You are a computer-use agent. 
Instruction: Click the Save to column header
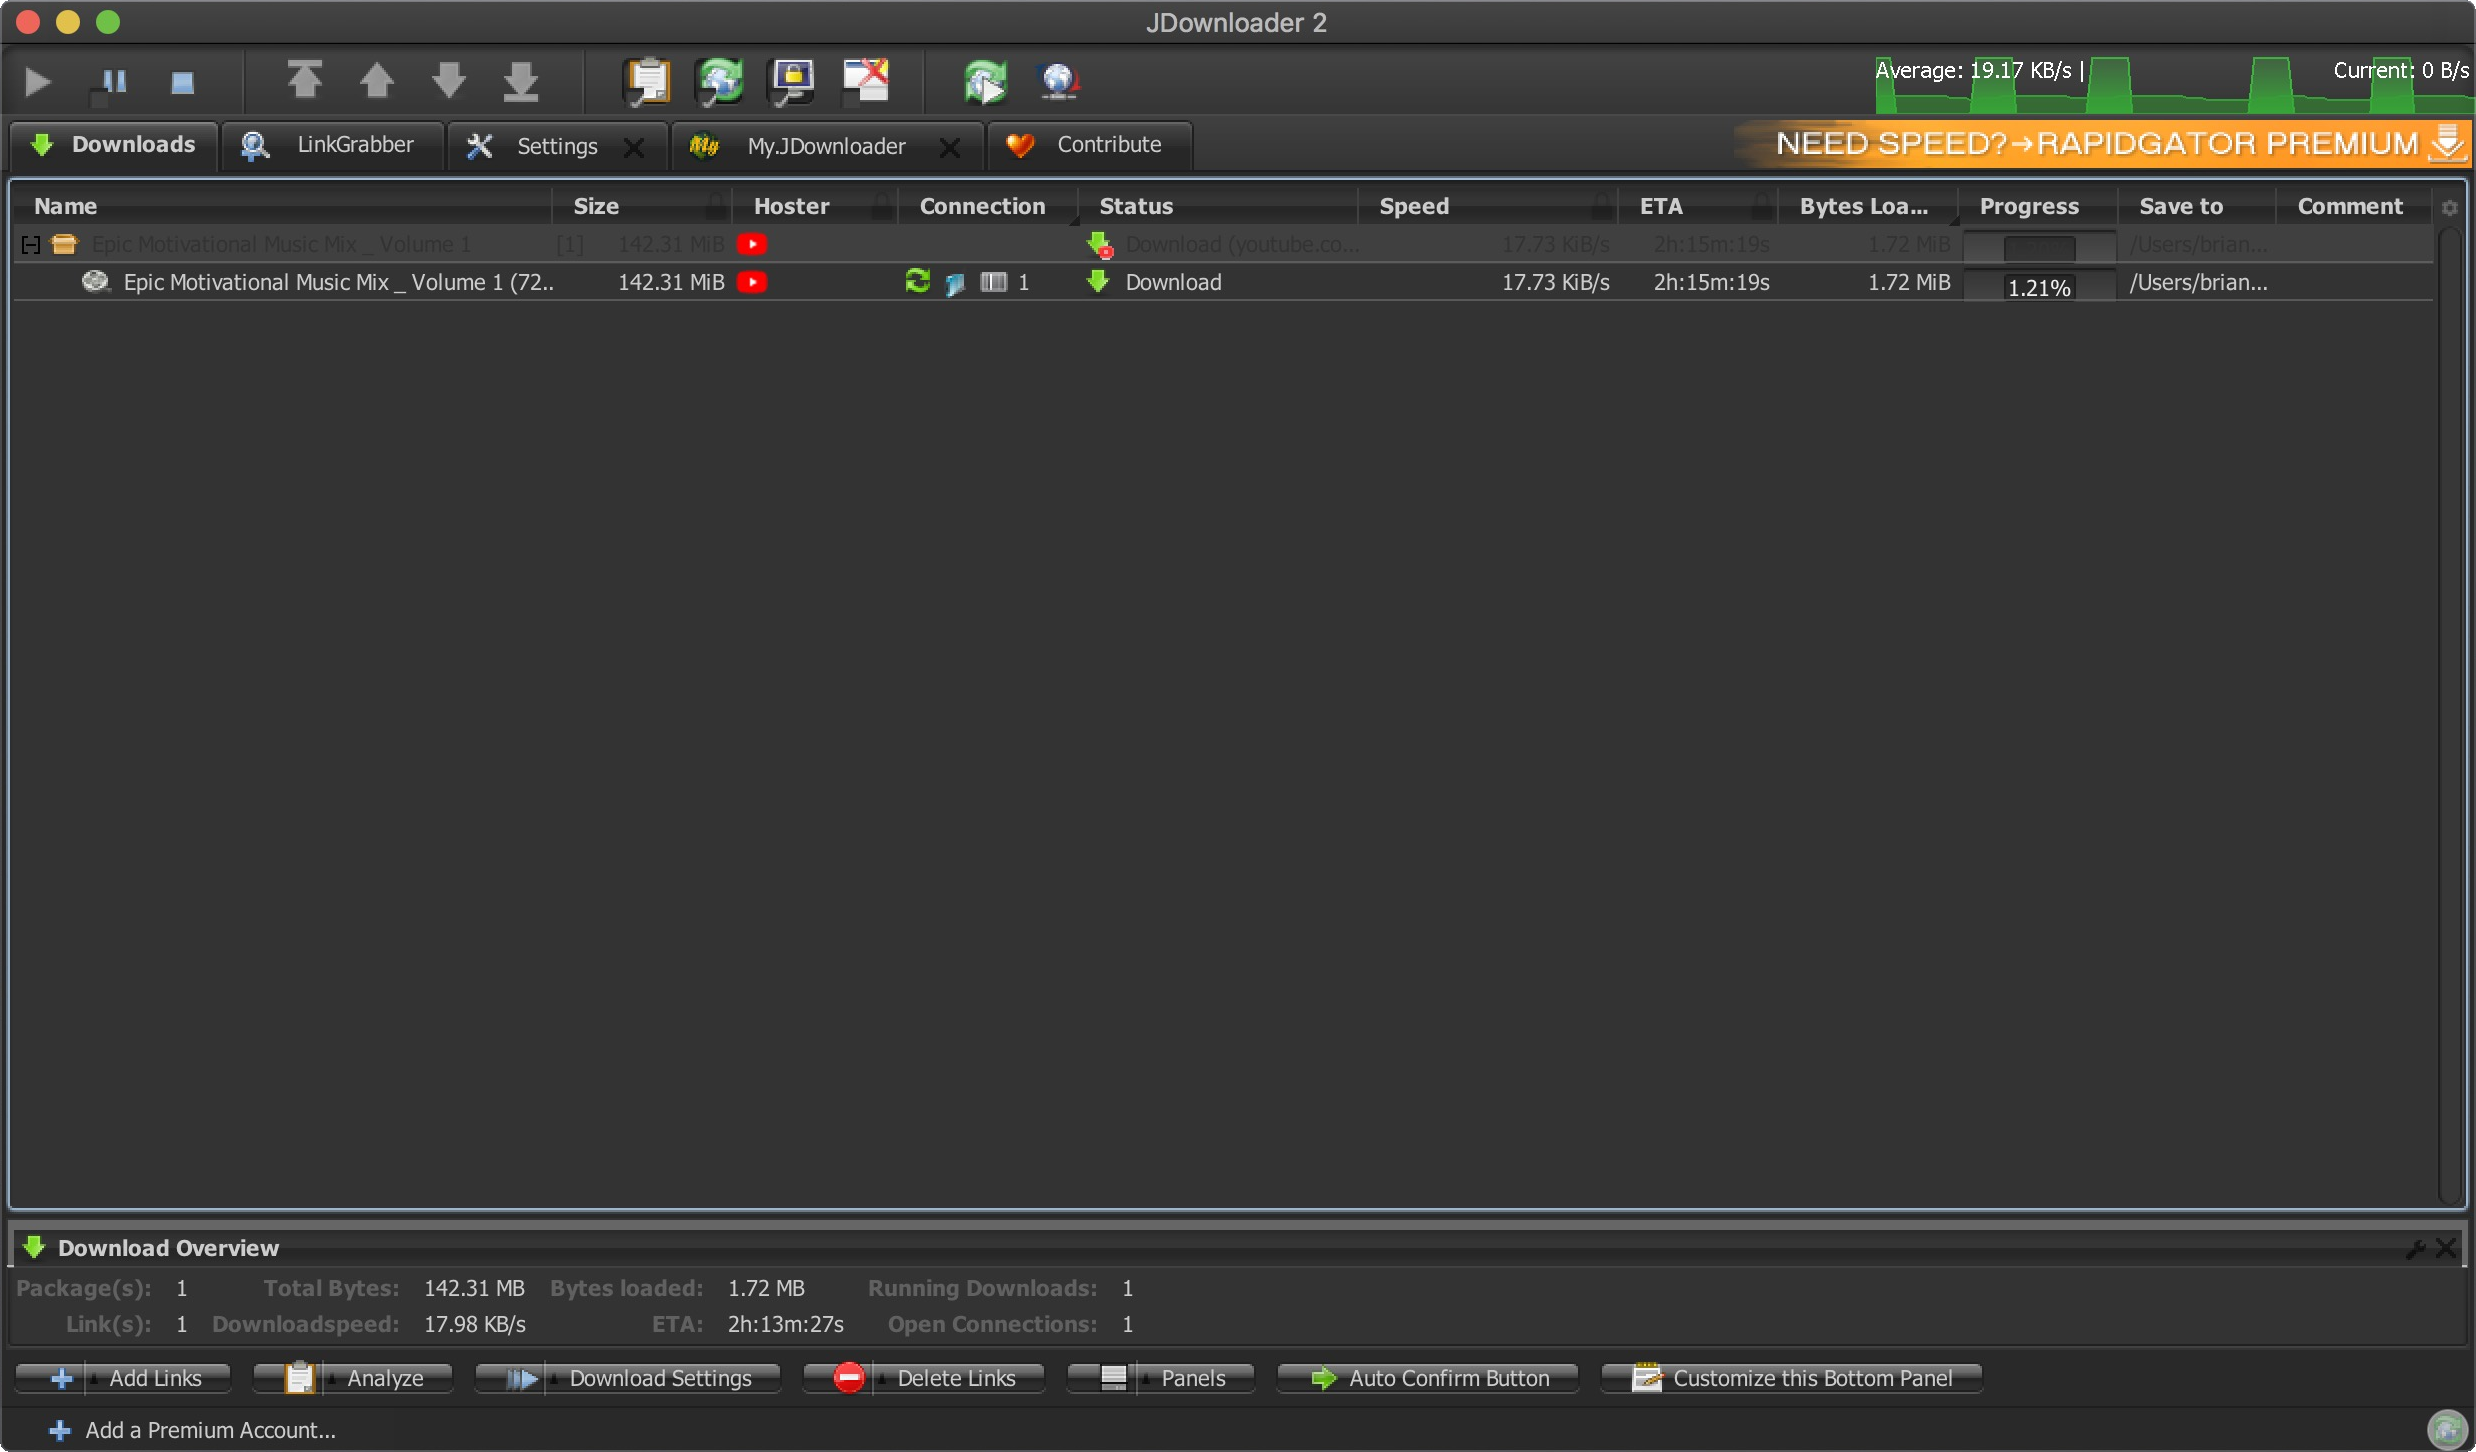tap(2197, 206)
